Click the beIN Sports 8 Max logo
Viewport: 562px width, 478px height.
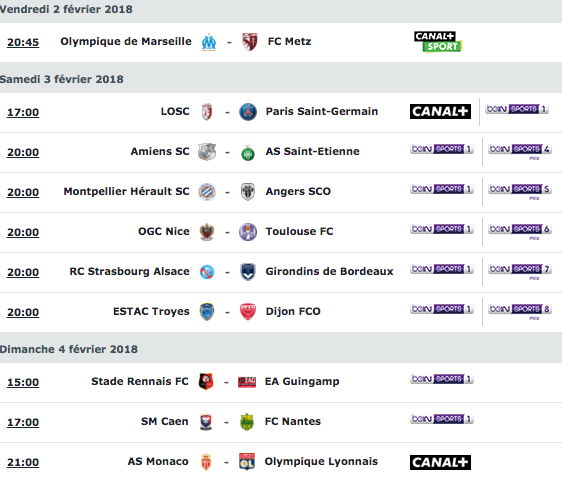520,311
